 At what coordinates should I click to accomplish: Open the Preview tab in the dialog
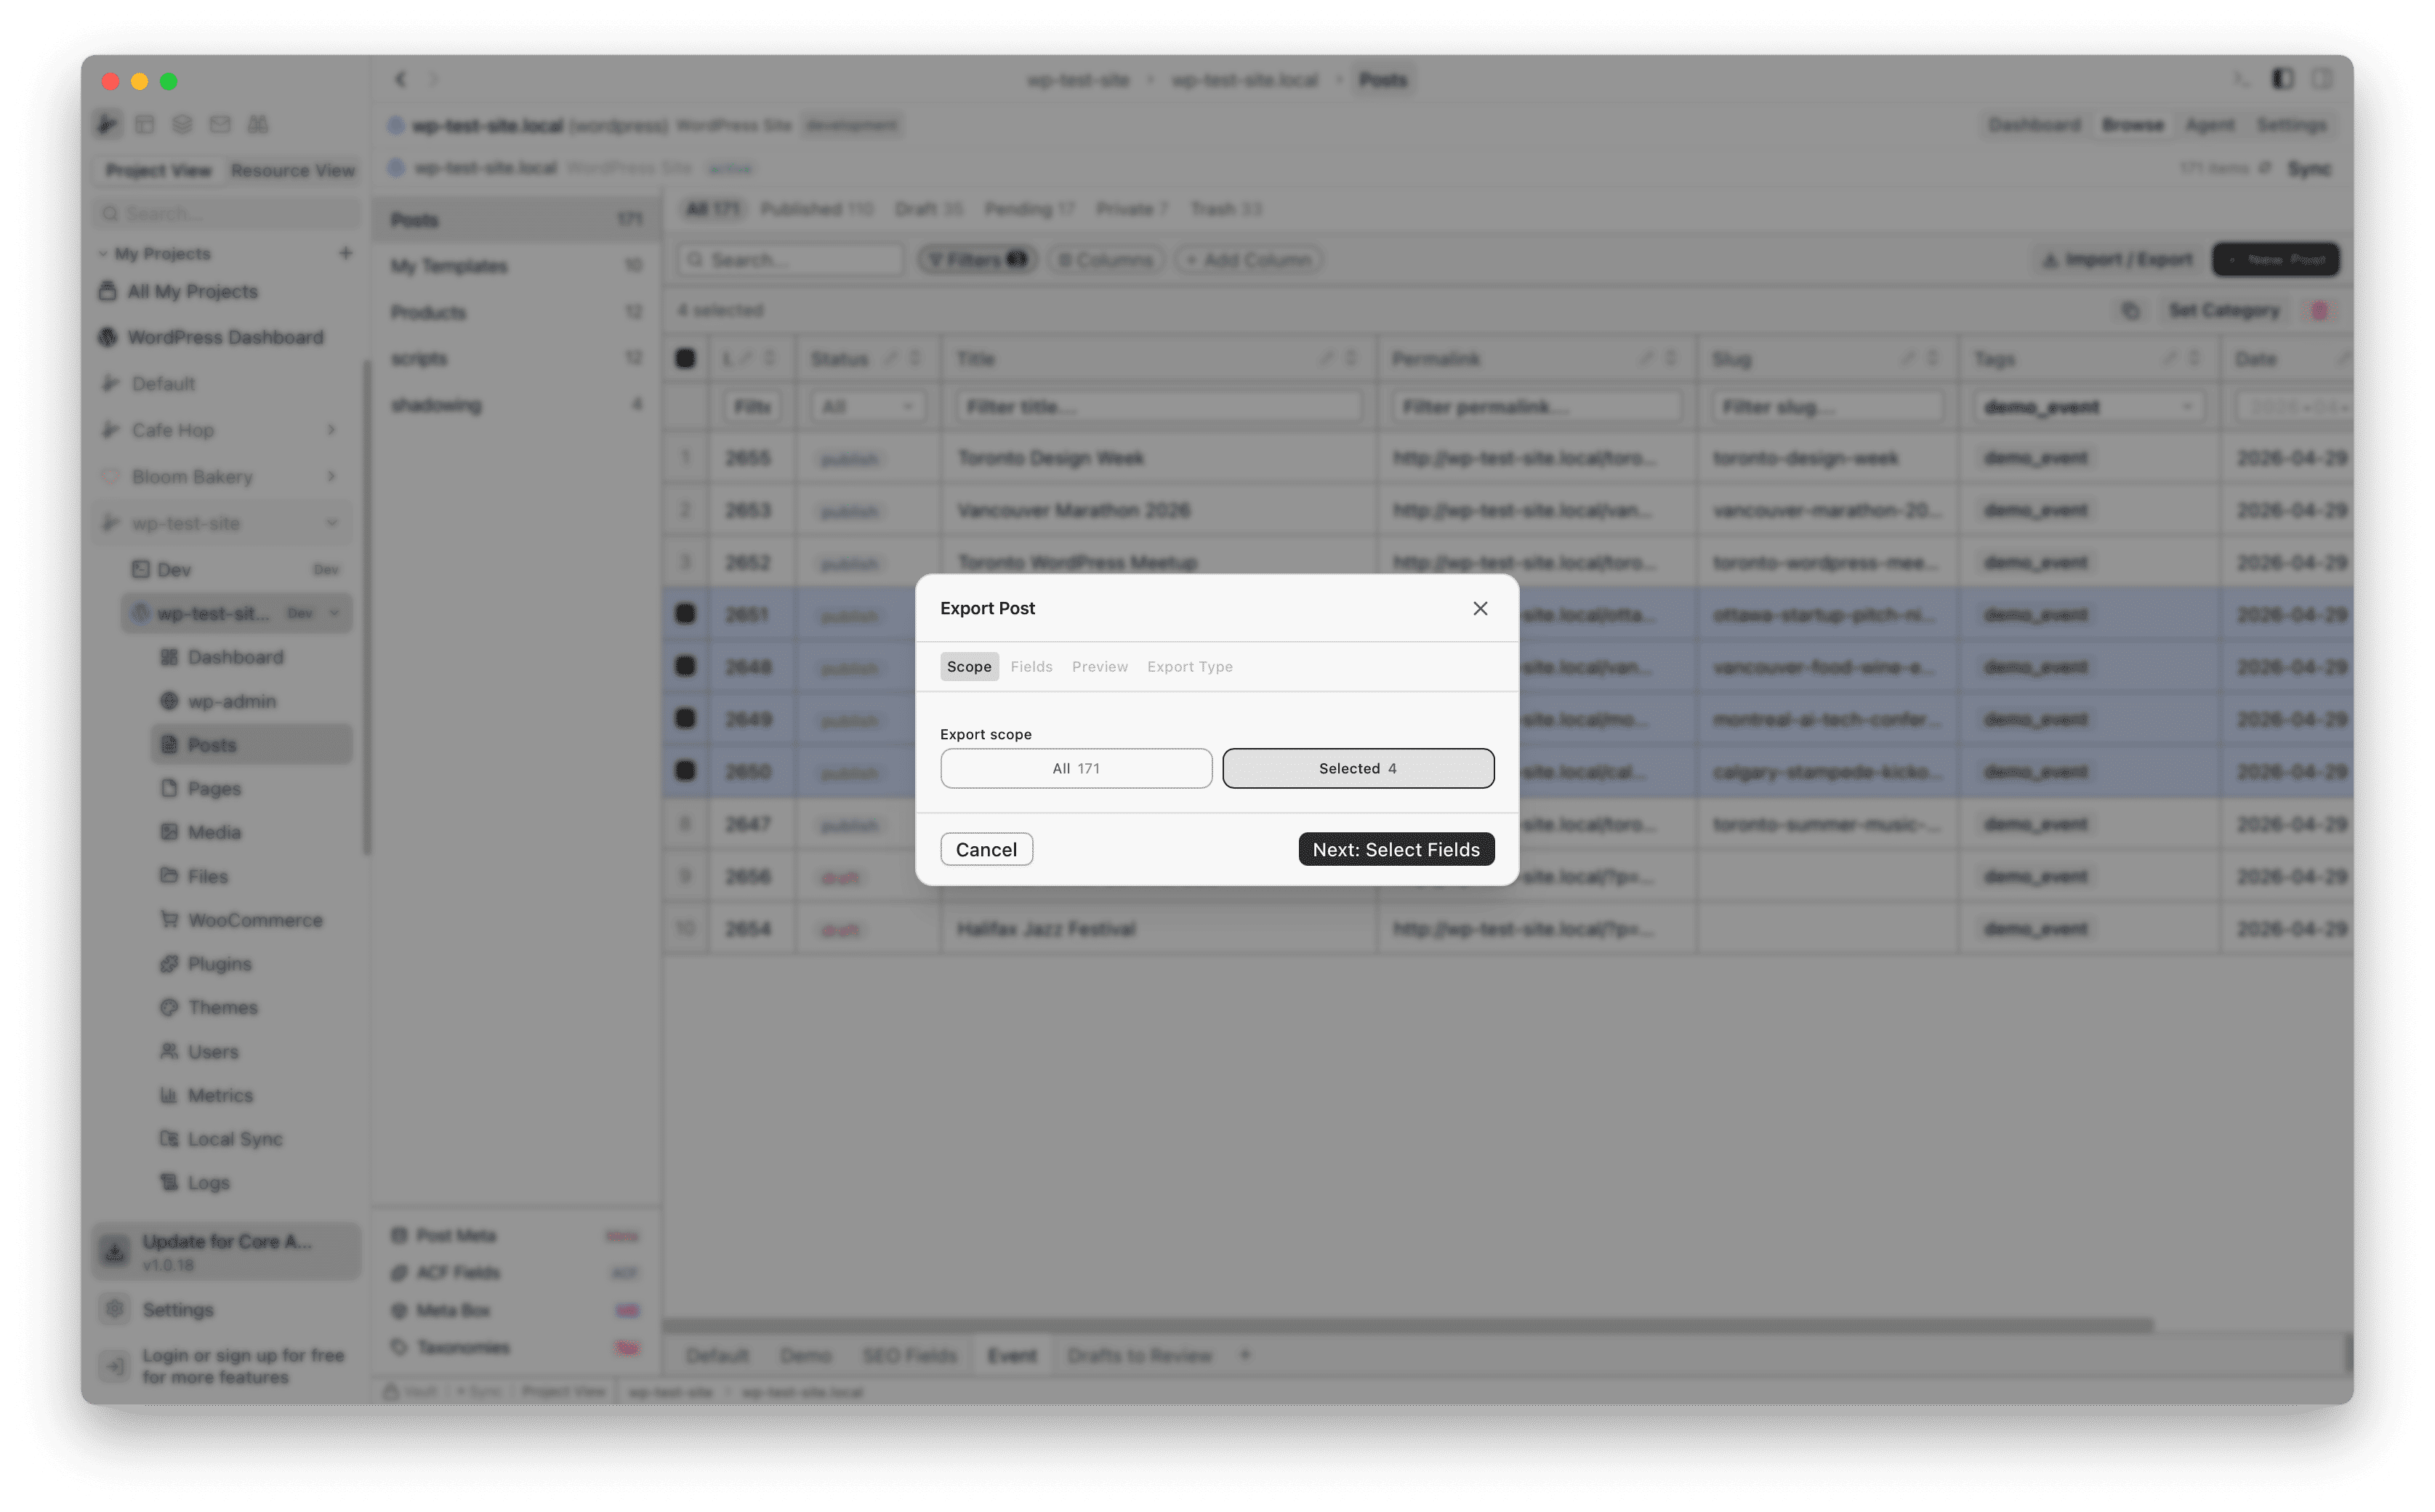(1099, 666)
